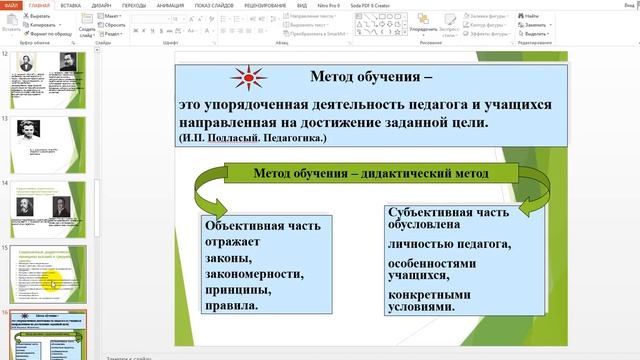
Task: Toggle bold Ж formatting
Action: pos(136,31)
